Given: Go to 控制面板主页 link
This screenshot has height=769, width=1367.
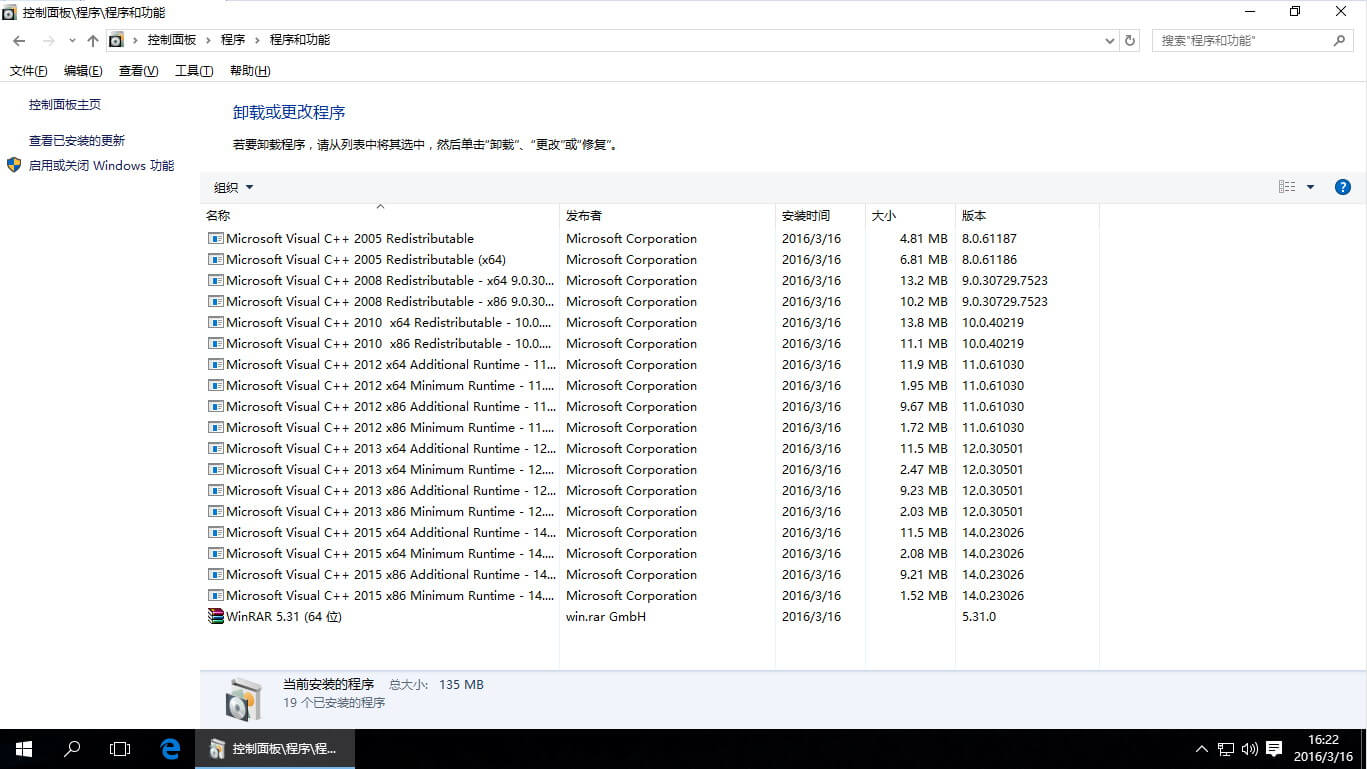Looking at the screenshot, I should point(65,105).
